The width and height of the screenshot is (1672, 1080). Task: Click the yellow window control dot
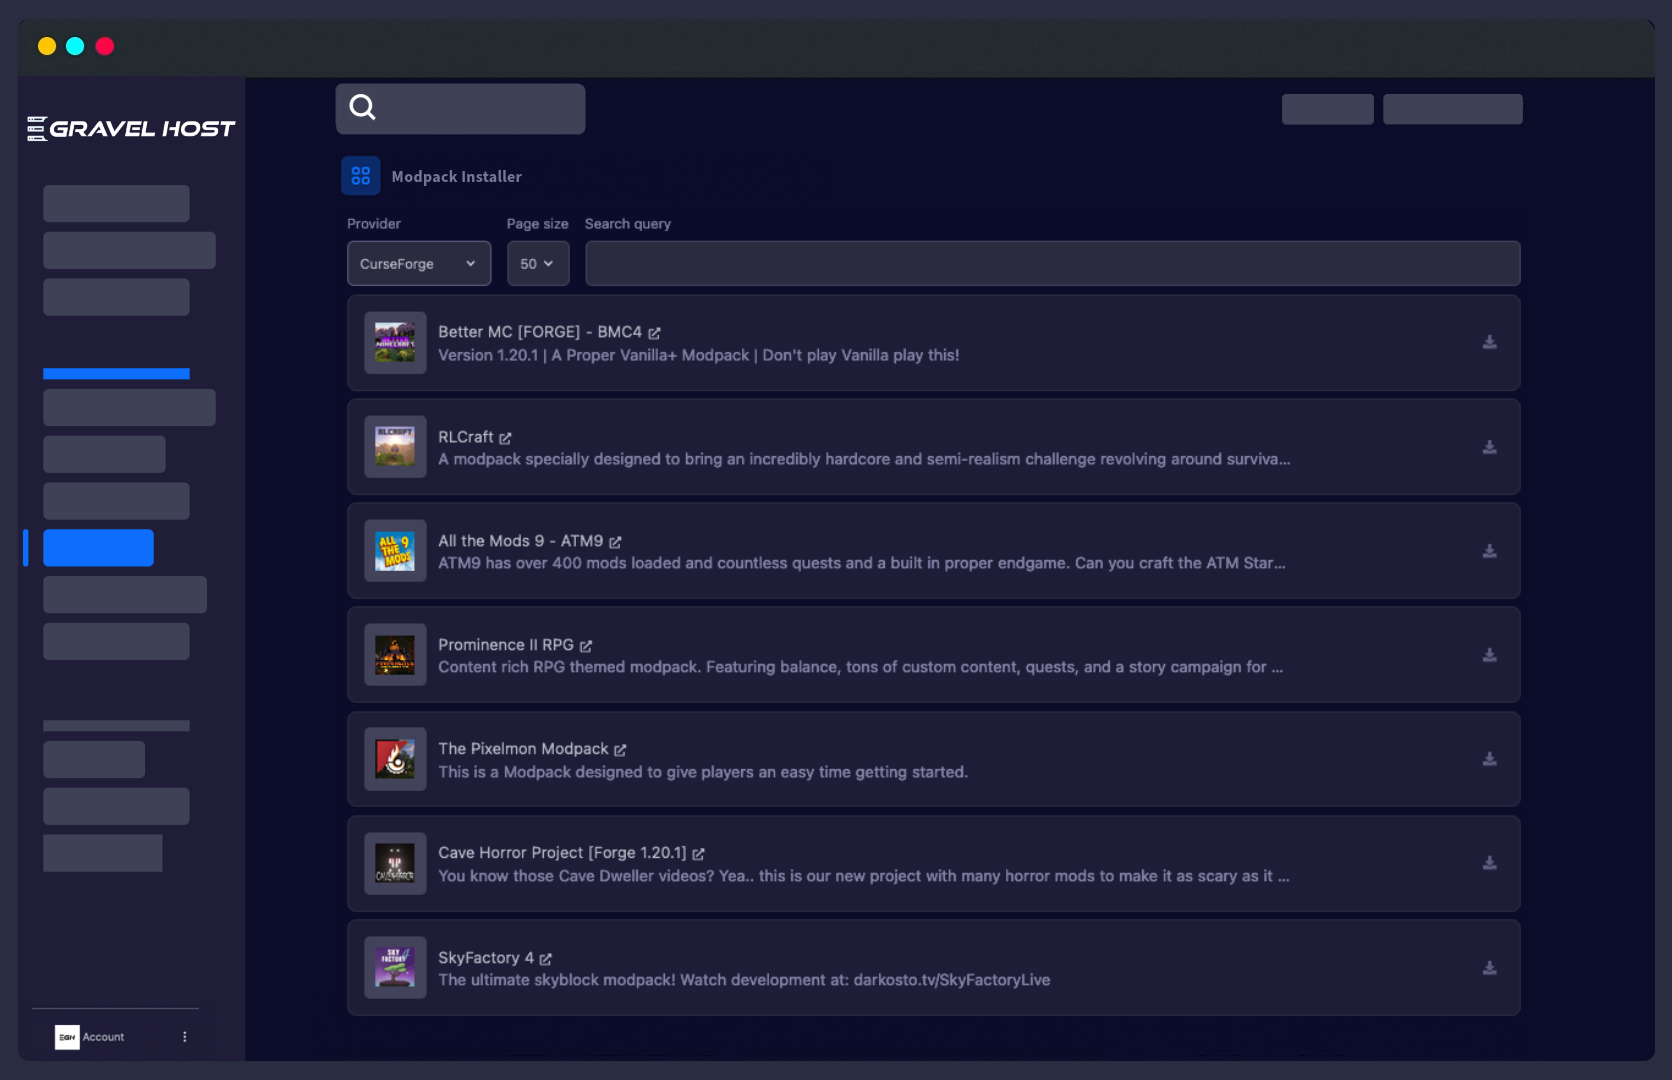point(47,46)
